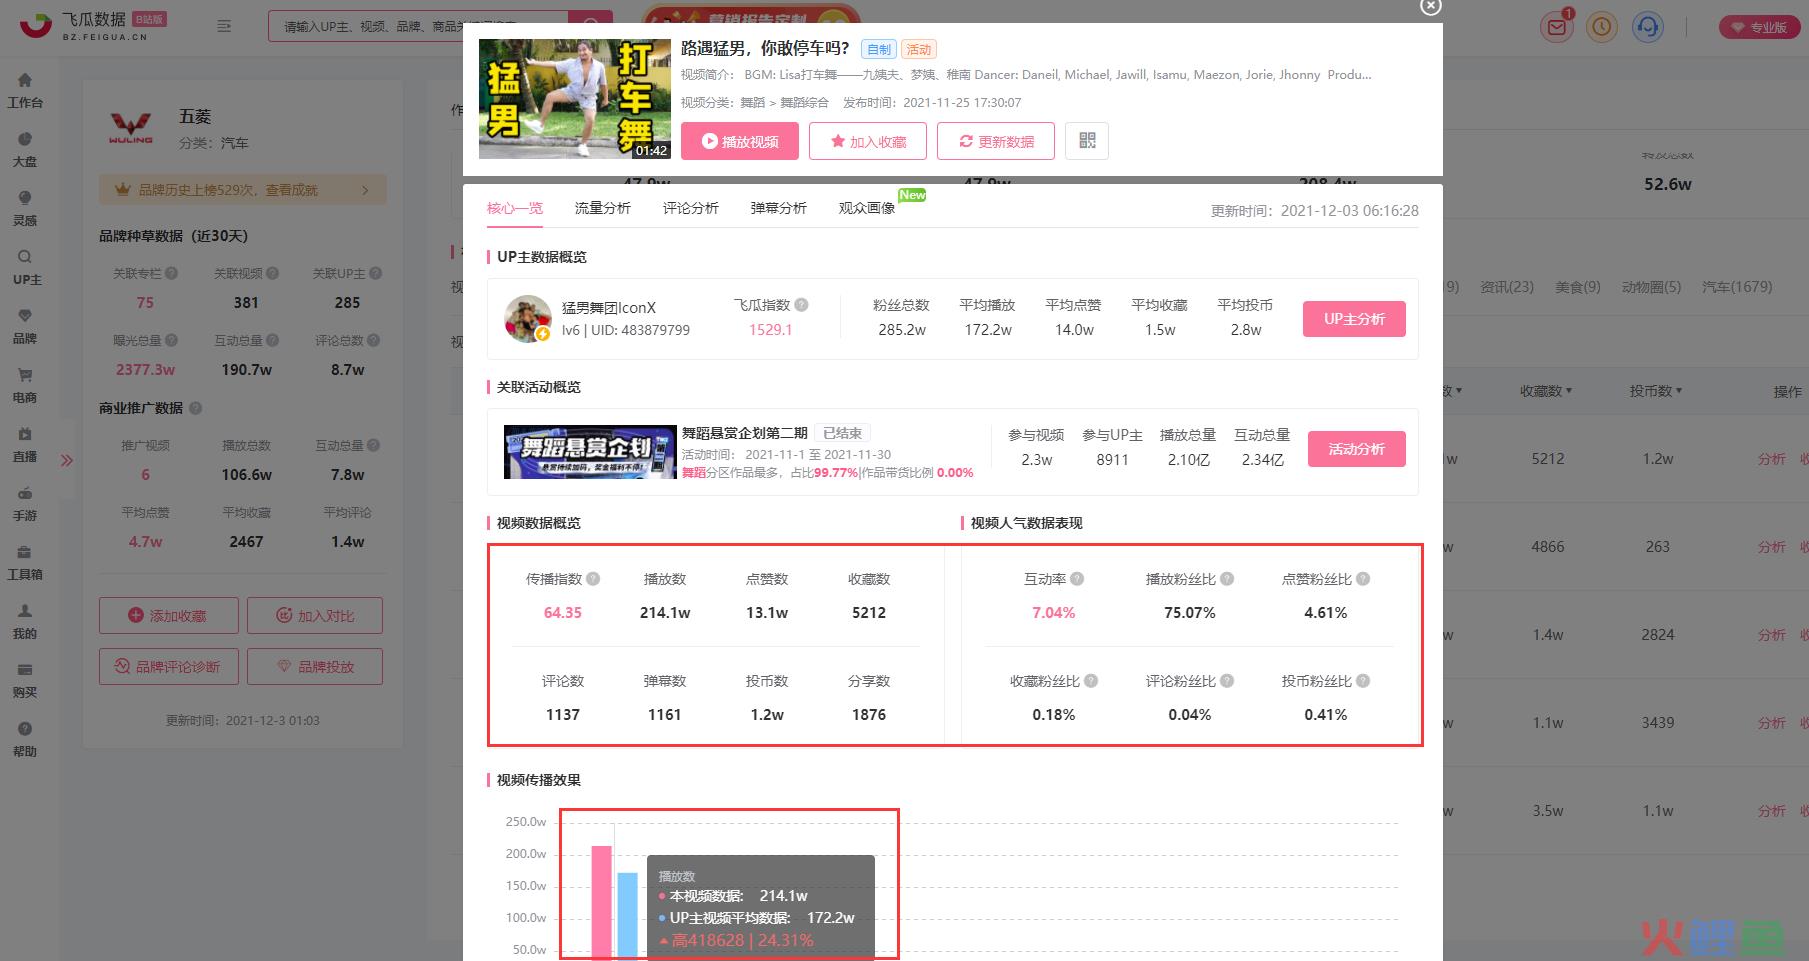1809x961 pixels.
Task: Switch to the 评论分析 tab
Action: (x=691, y=208)
